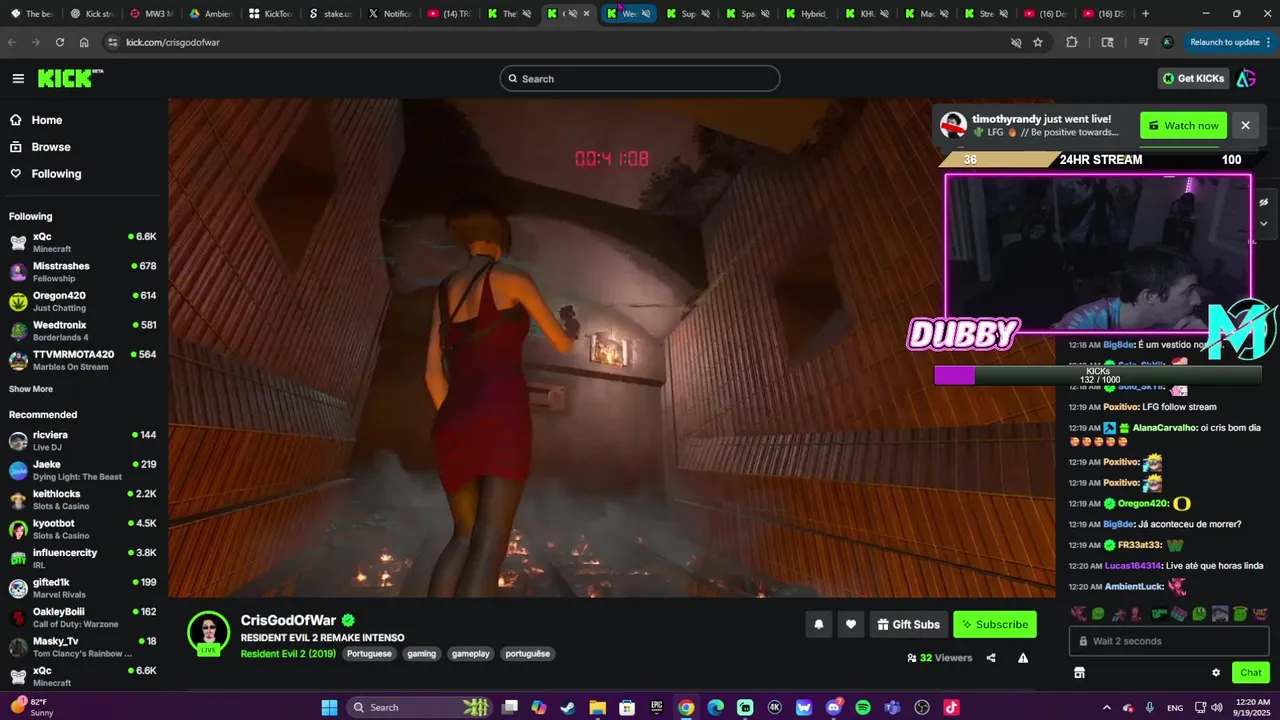The image size is (1280, 720).
Task: Open Oregon420 Just Chatting channel in the sidebar
Action: tap(83, 301)
